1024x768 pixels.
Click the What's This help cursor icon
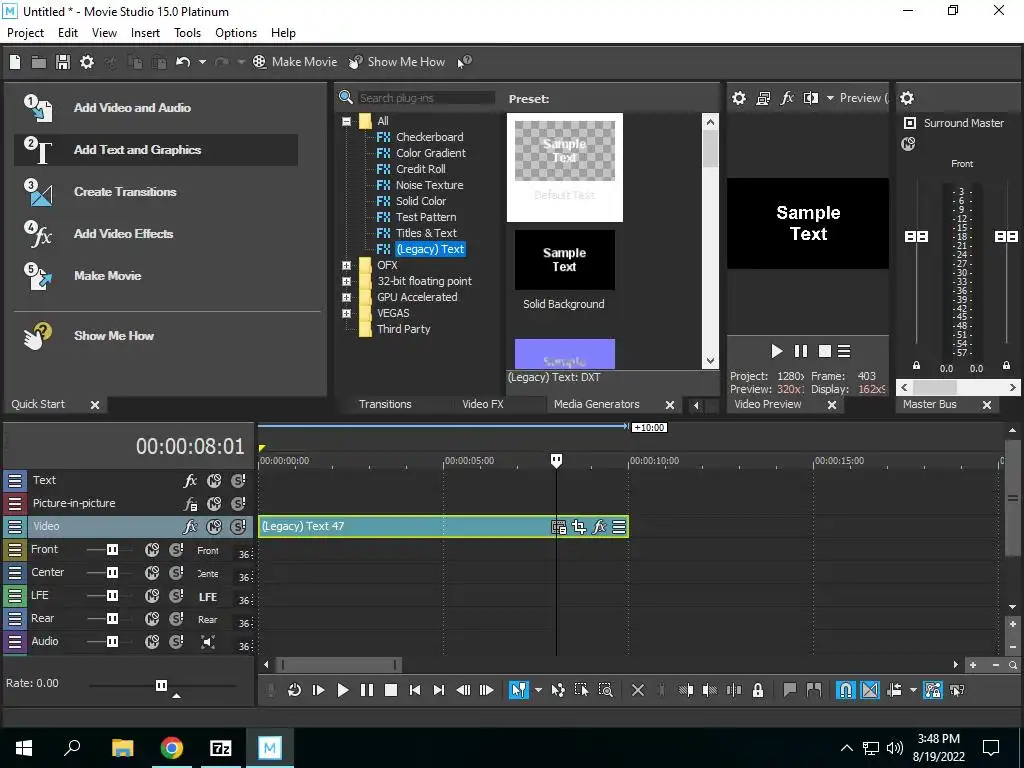tap(464, 62)
